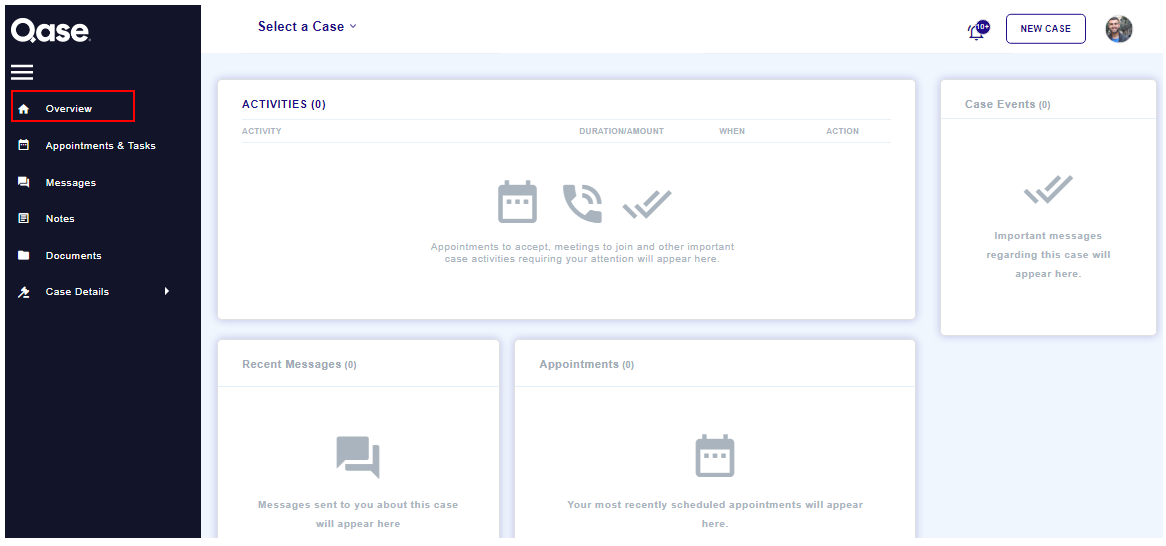Screen dimensions: 1166x546
Task: Click the Appointments (0) card heading
Action: [x=587, y=364]
